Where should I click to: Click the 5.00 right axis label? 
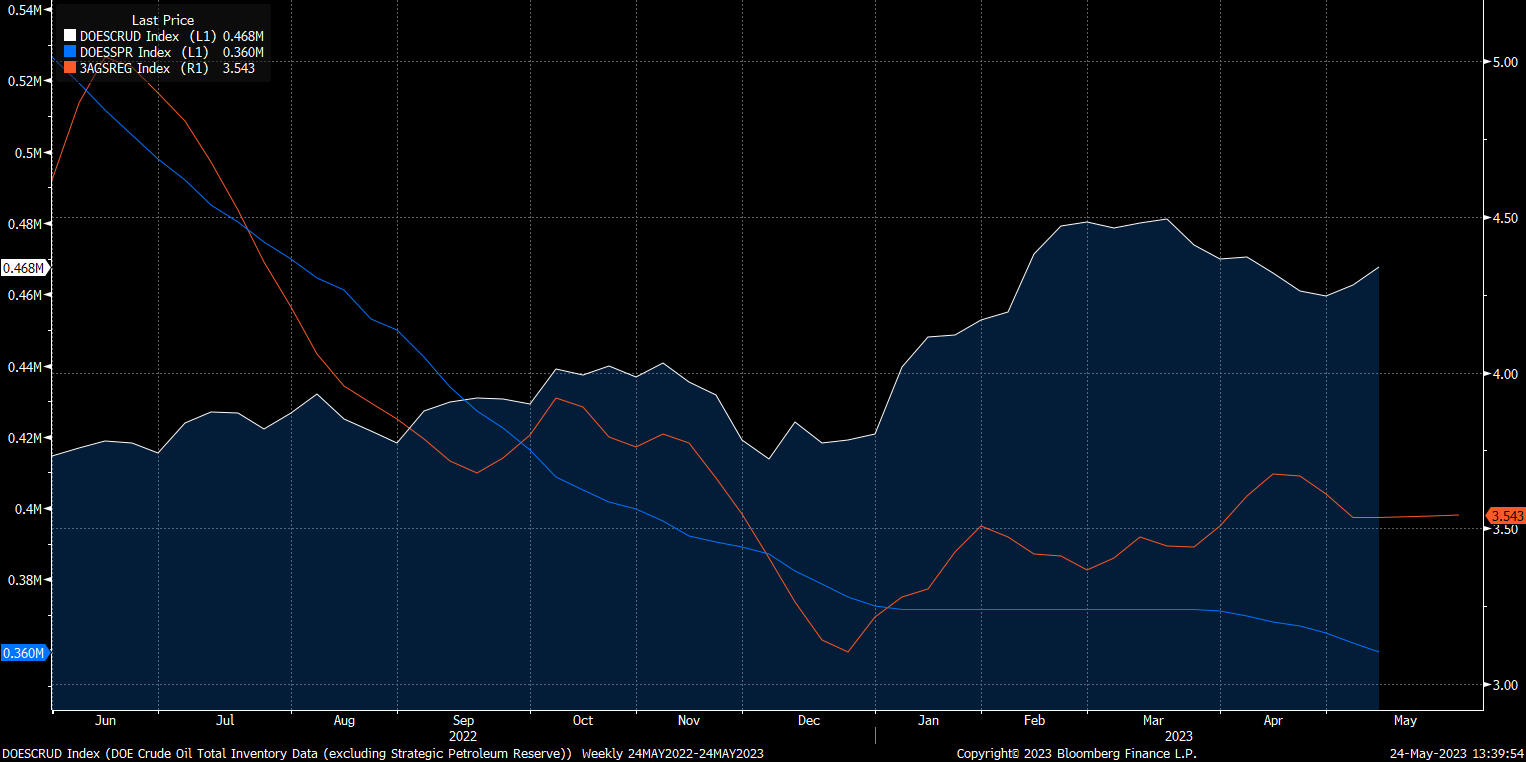1505,62
